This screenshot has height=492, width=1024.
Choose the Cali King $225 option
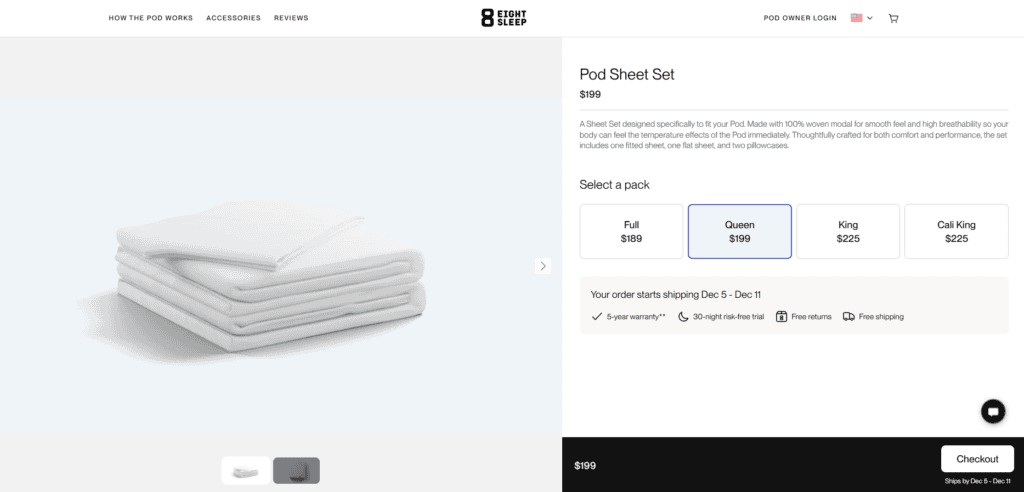click(x=956, y=232)
